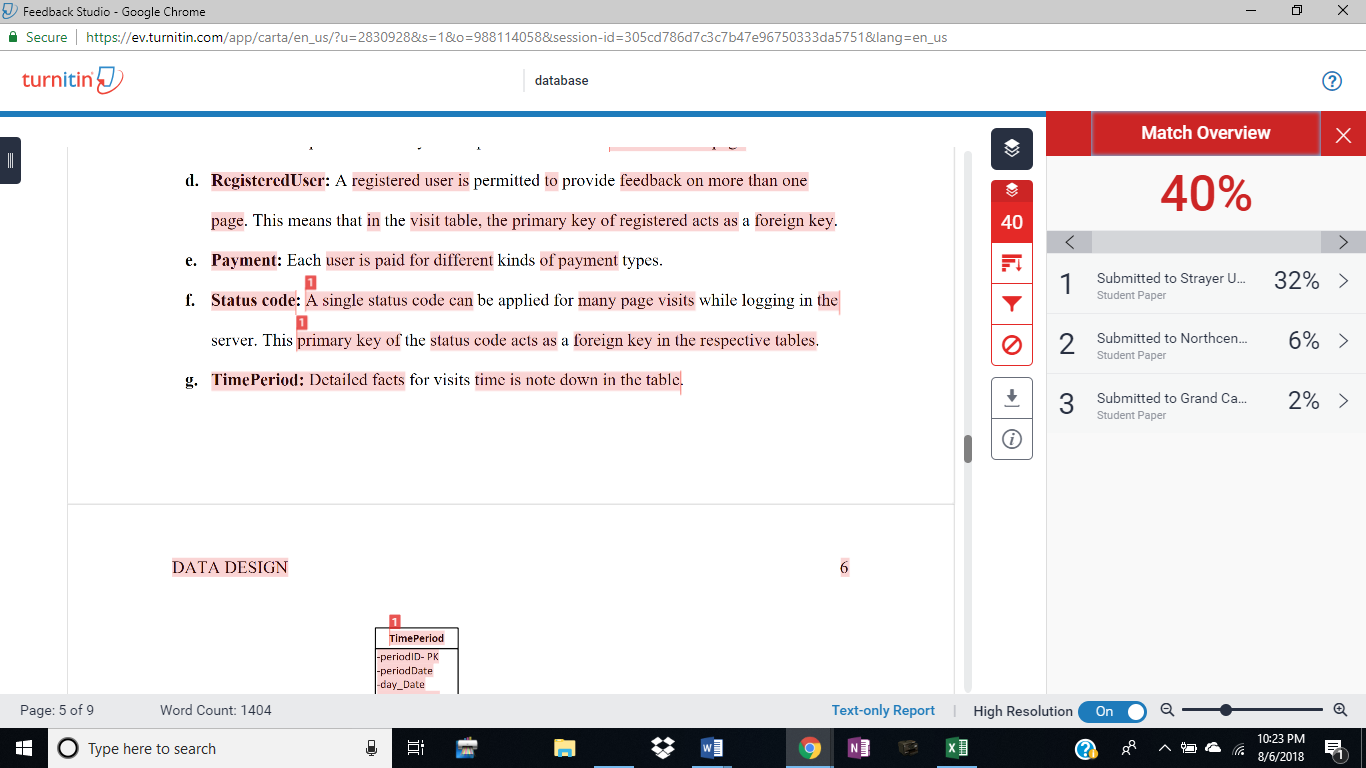This screenshot has height=768, width=1366.
Task: Open the filters and settings funnel icon
Action: point(1012,304)
